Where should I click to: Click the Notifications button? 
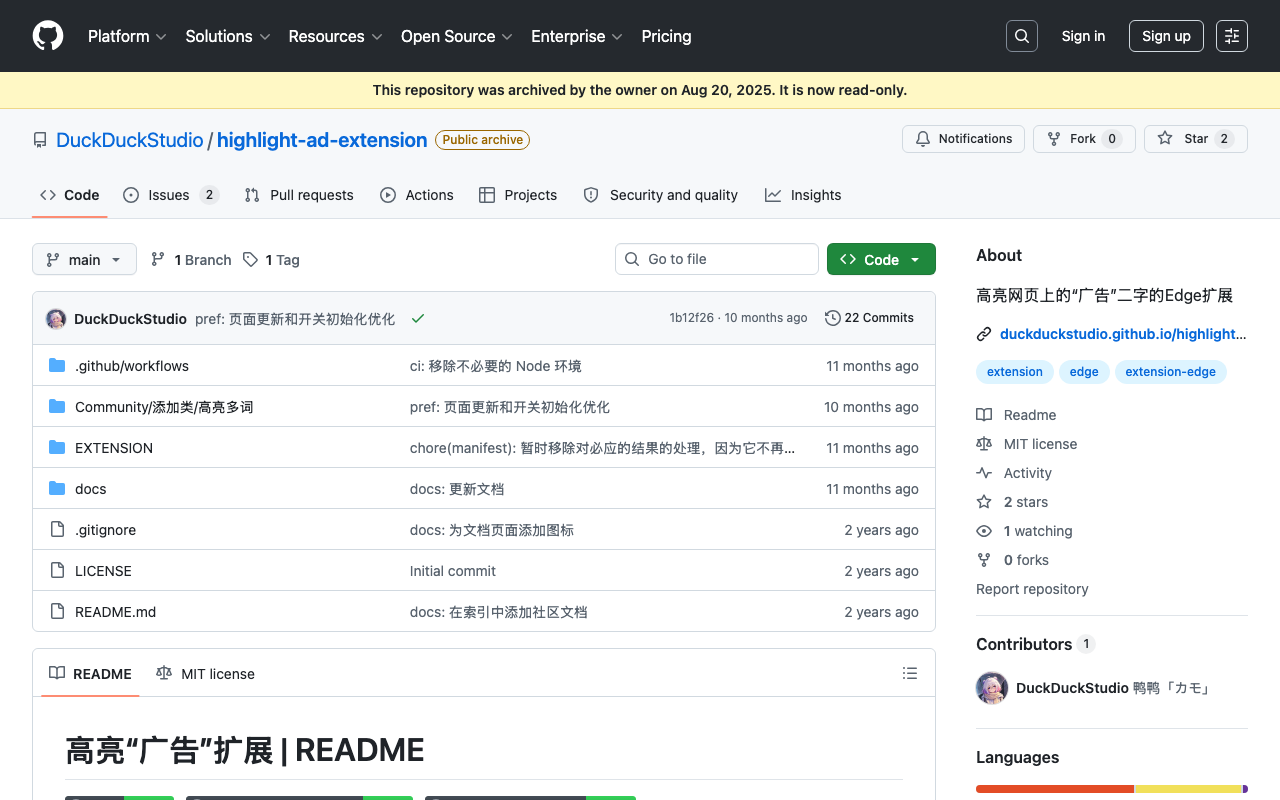tap(963, 139)
